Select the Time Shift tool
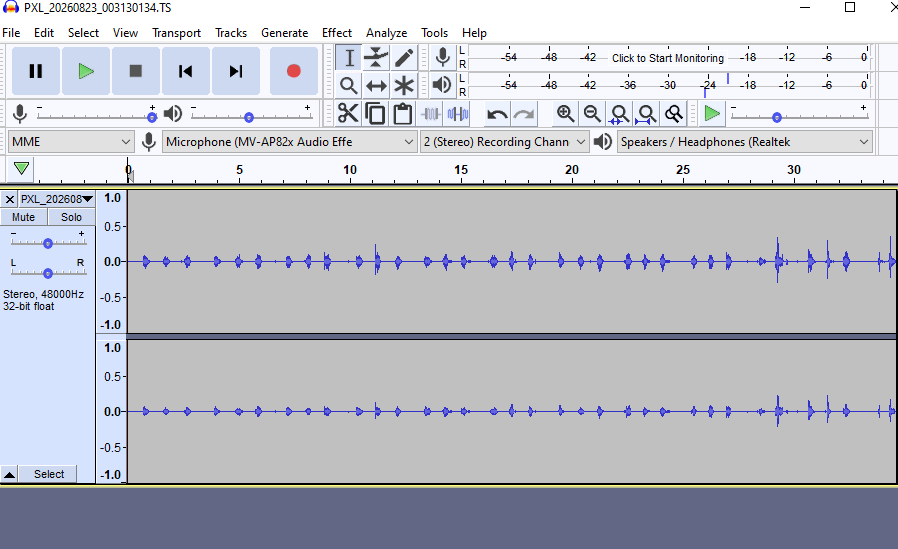 point(376,86)
